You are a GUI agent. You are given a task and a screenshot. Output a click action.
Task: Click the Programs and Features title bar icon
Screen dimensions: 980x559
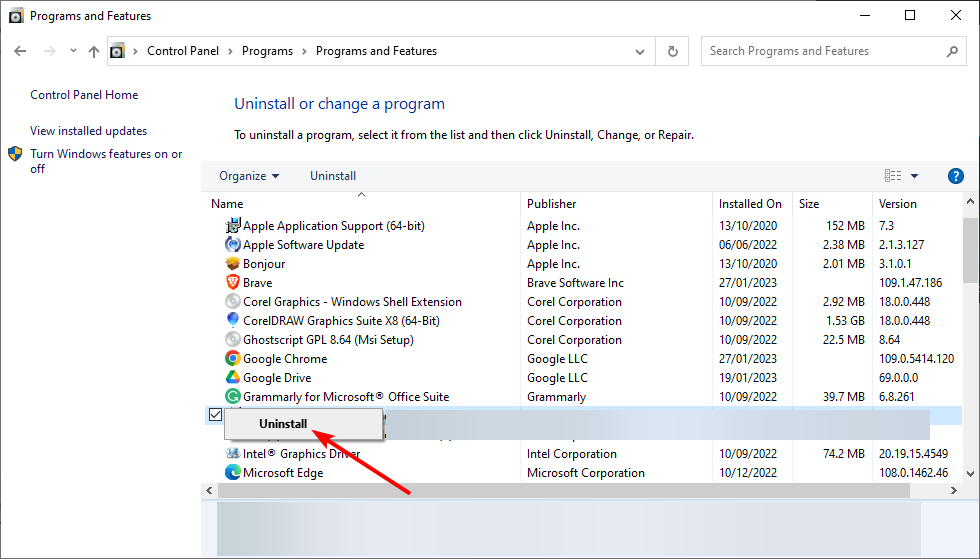(x=16, y=16)
